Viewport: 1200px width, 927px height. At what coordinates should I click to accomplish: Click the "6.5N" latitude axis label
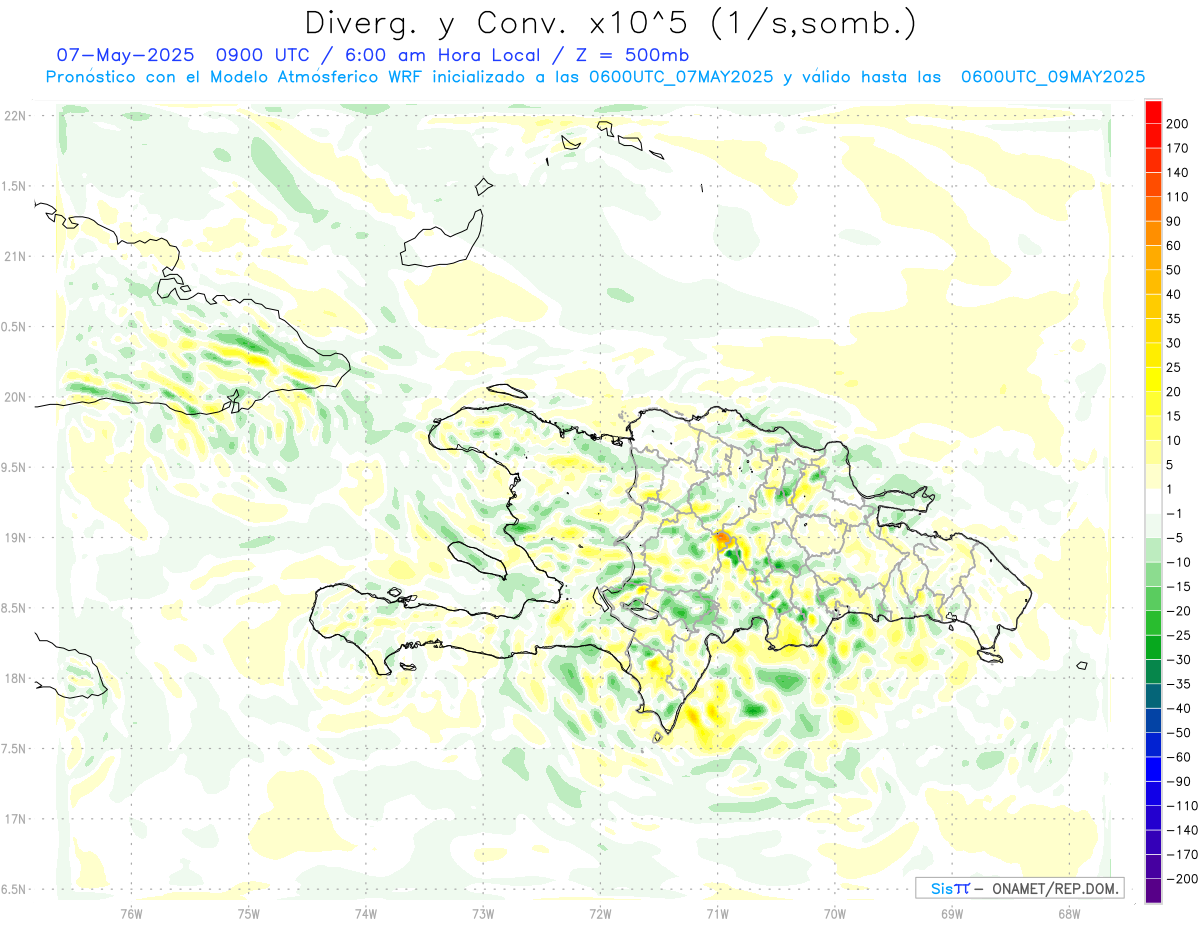coord(15,890)
